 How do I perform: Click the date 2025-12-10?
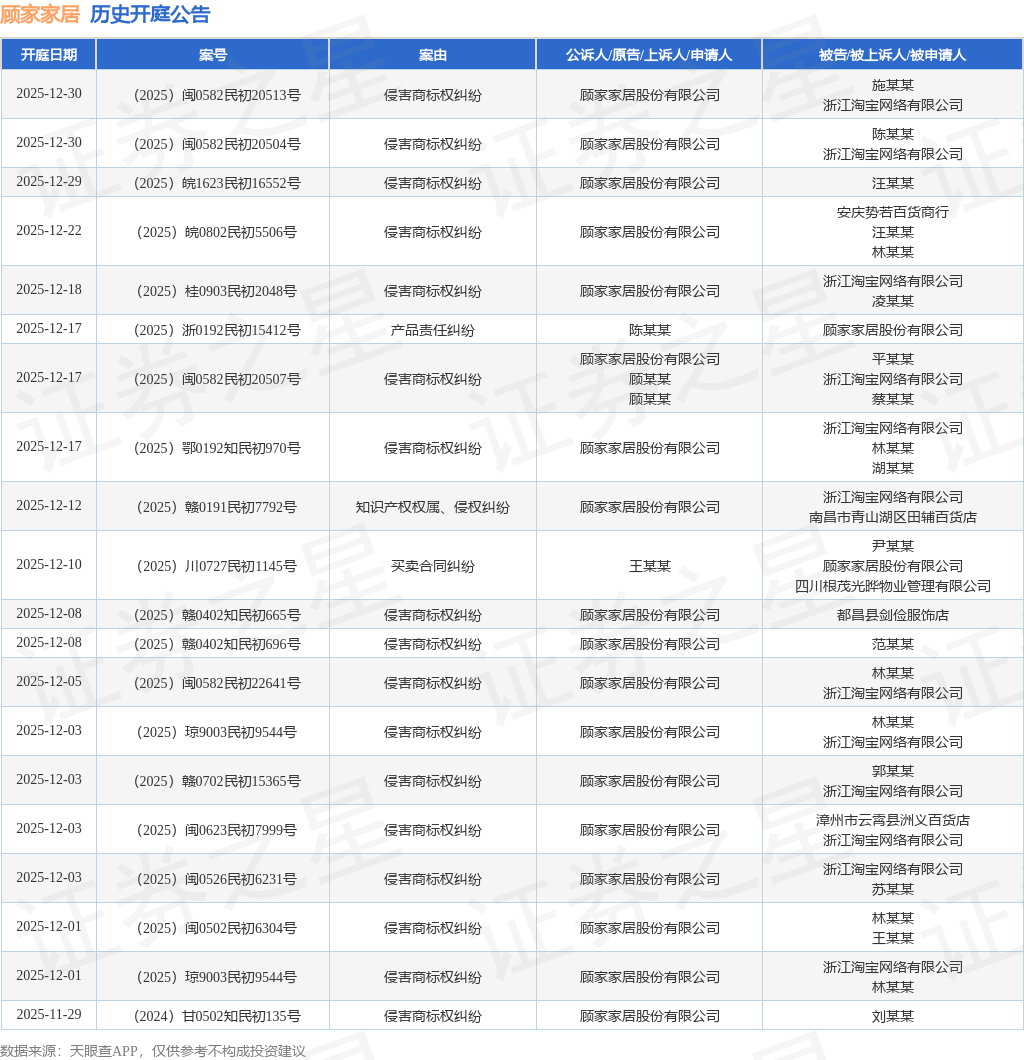click(49, 564)
